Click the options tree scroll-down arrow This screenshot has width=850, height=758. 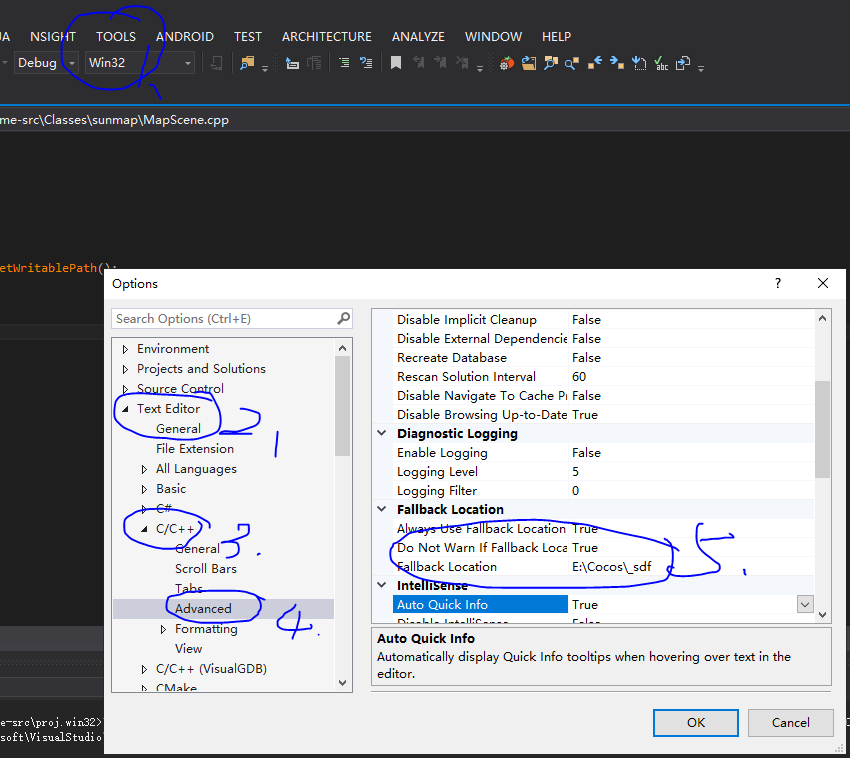(343, 683)
